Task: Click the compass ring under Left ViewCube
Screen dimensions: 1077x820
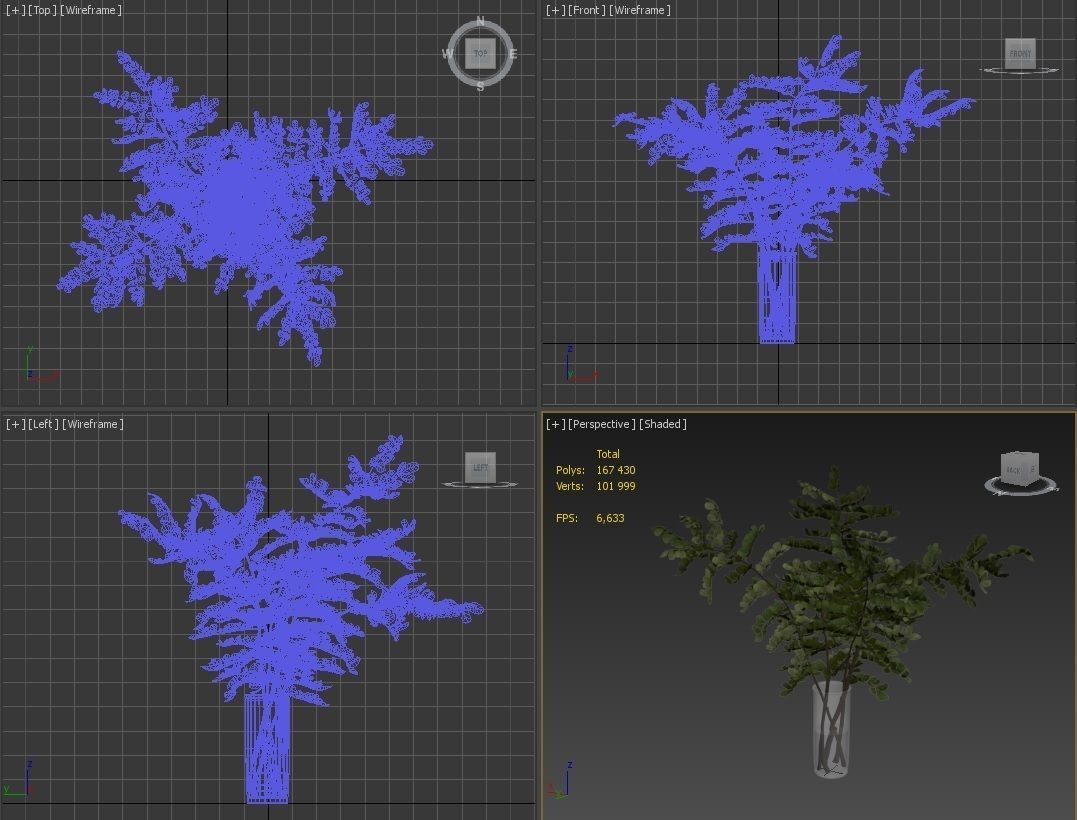Action: point(480,485)
